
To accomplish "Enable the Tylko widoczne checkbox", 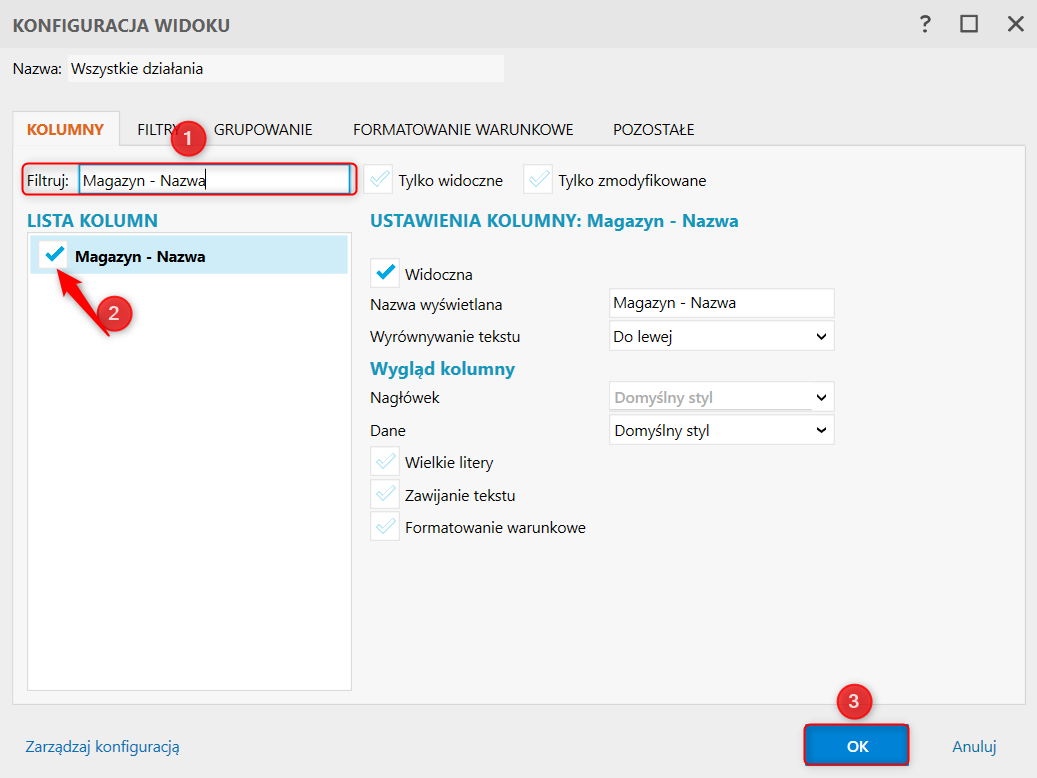I will pyautogui.click(x=379, y=180).
